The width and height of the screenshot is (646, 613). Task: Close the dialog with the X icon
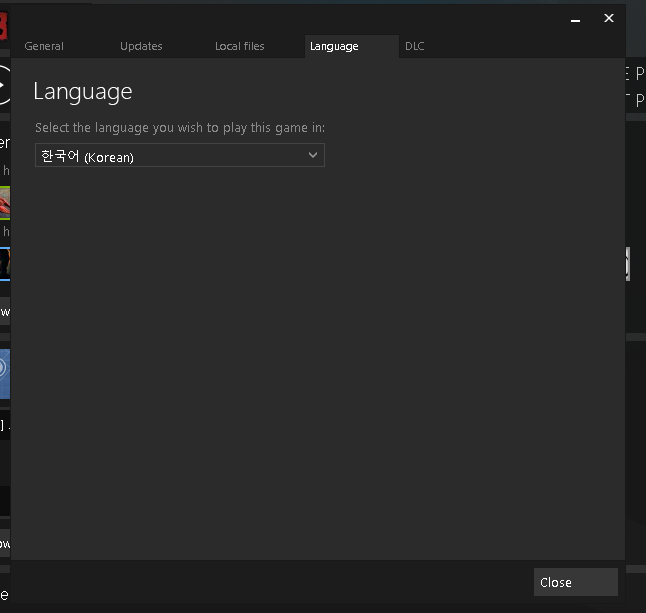click(608, 18)
